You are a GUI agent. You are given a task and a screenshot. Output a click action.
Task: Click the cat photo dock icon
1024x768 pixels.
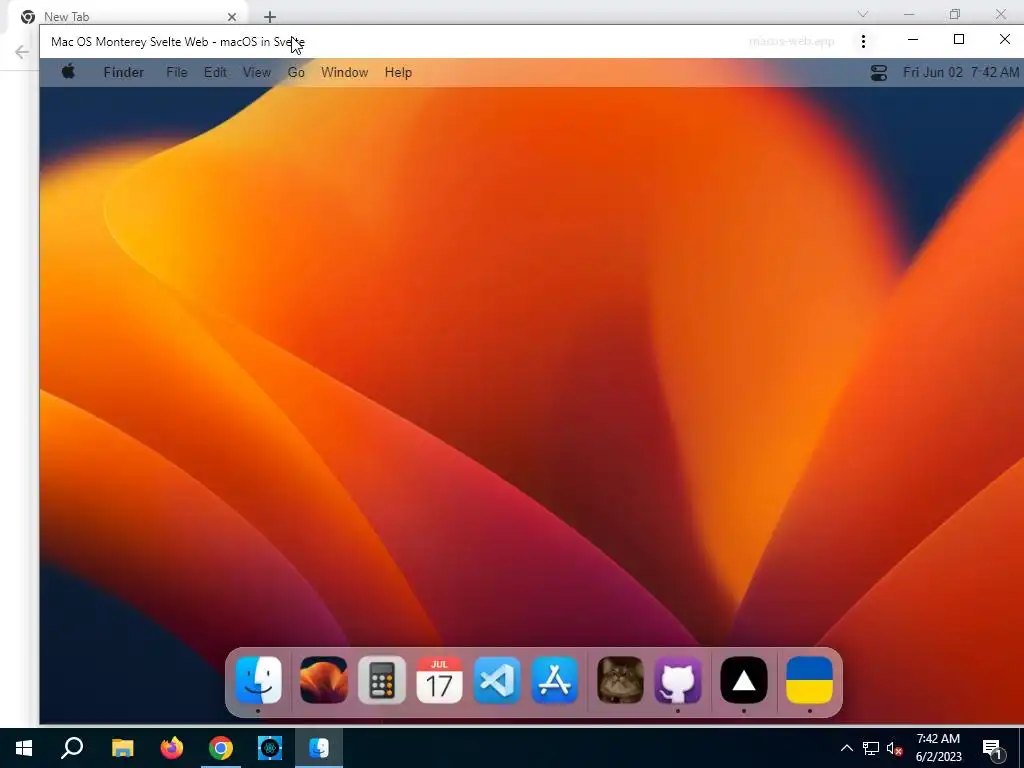620,680
